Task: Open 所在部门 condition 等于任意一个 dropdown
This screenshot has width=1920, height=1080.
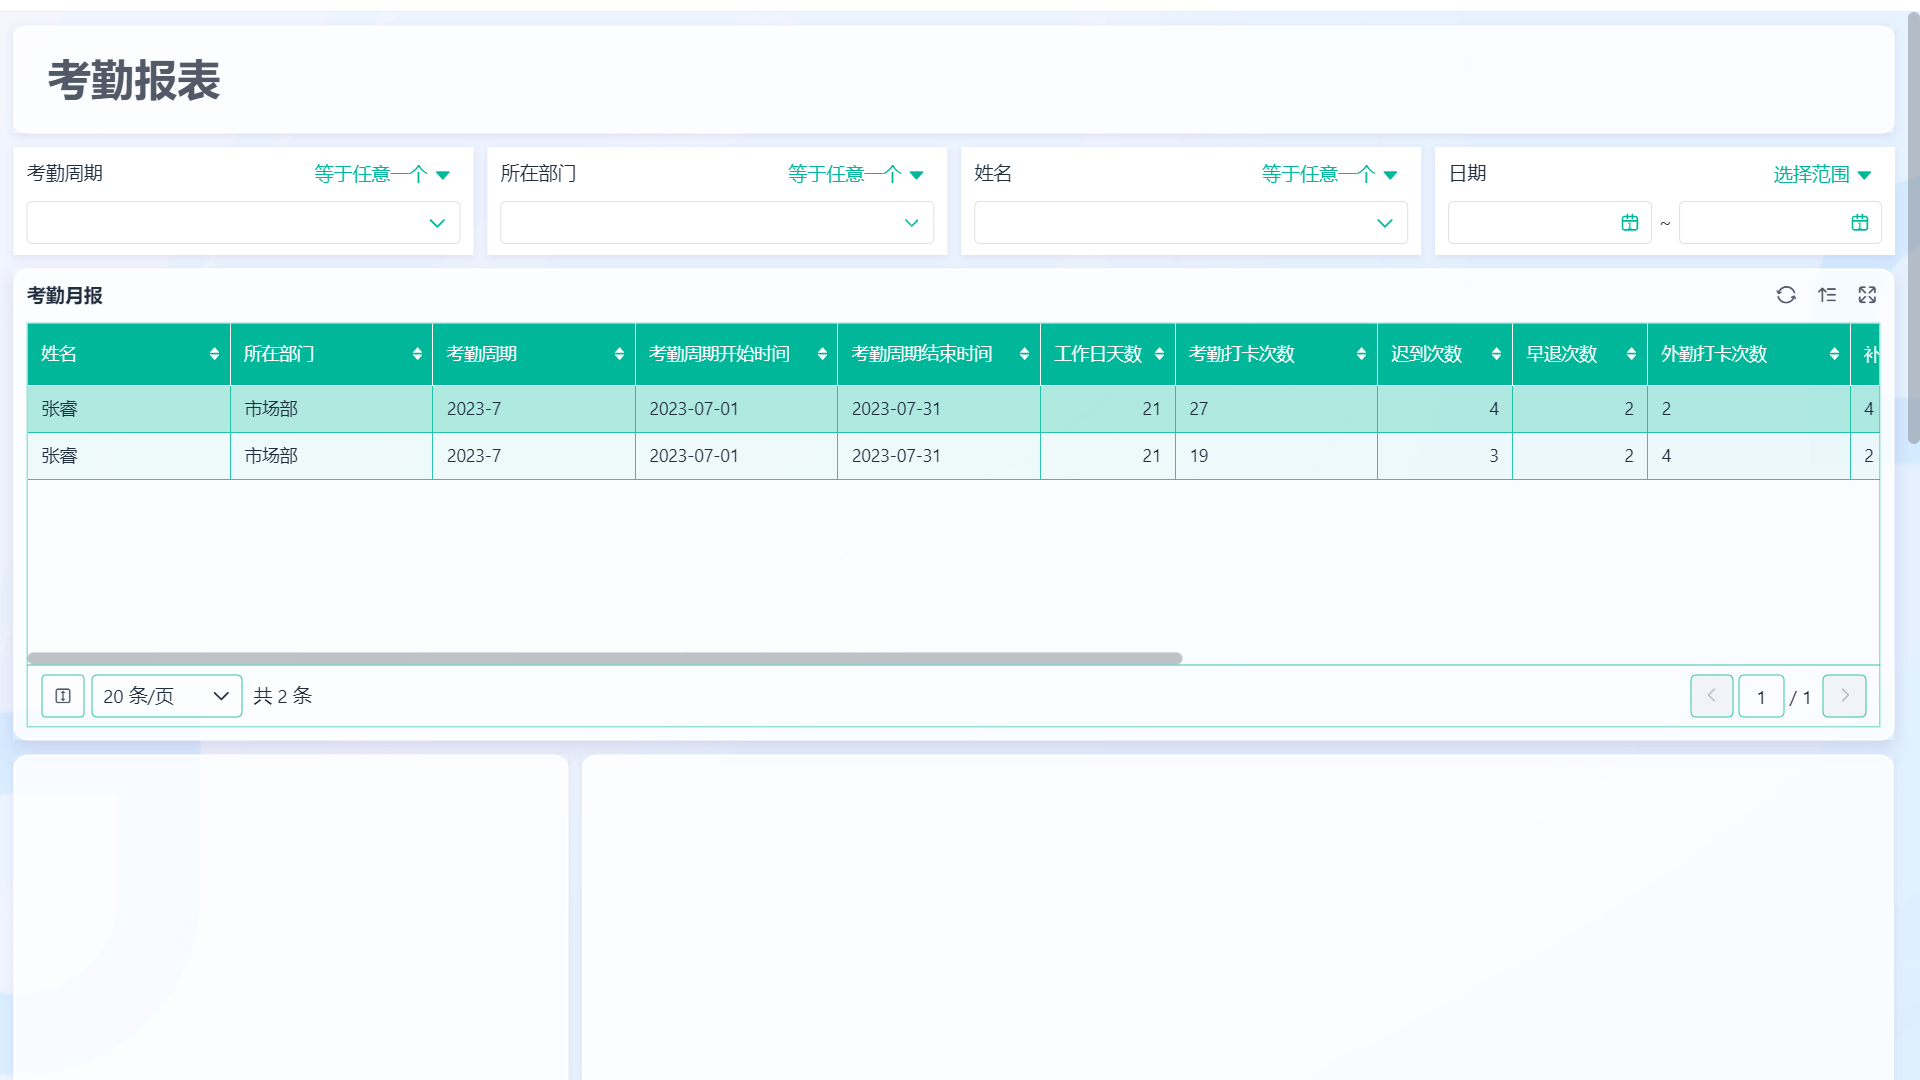Action: coord(856,174)
